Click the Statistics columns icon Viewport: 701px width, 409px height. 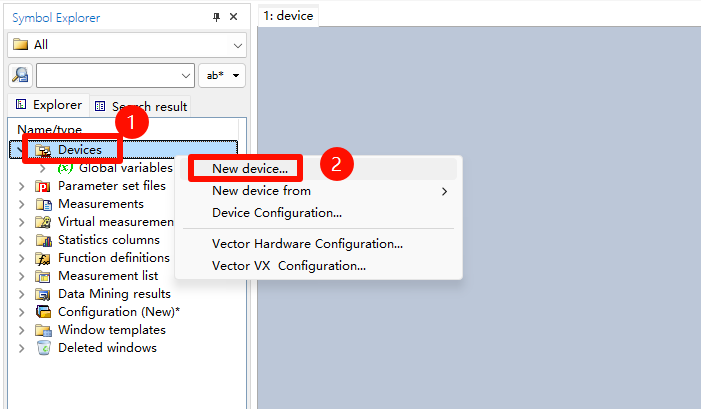(x=43, y=240)
